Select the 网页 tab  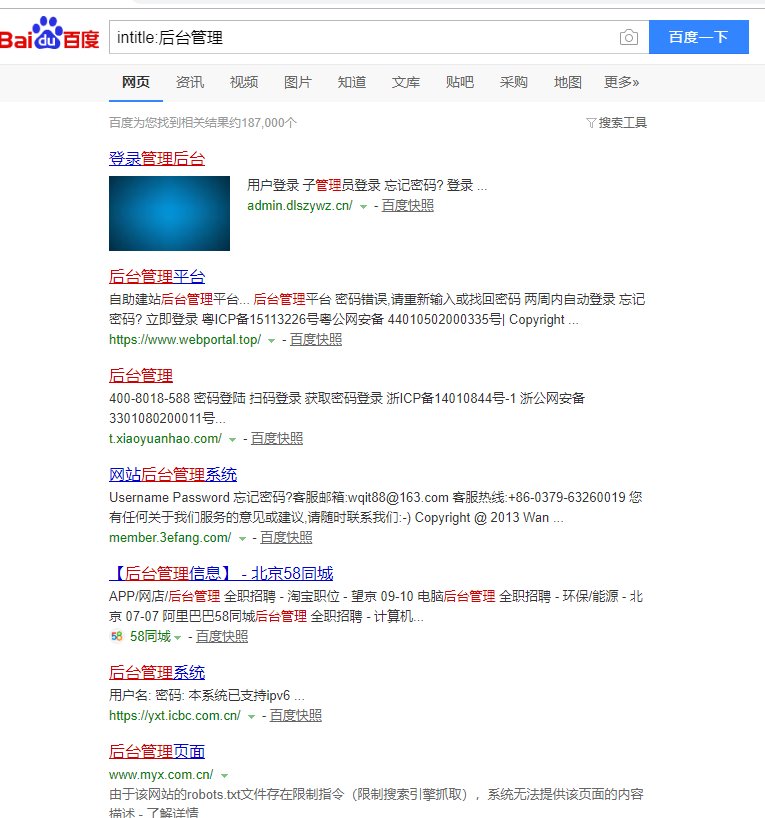(136, 82)
